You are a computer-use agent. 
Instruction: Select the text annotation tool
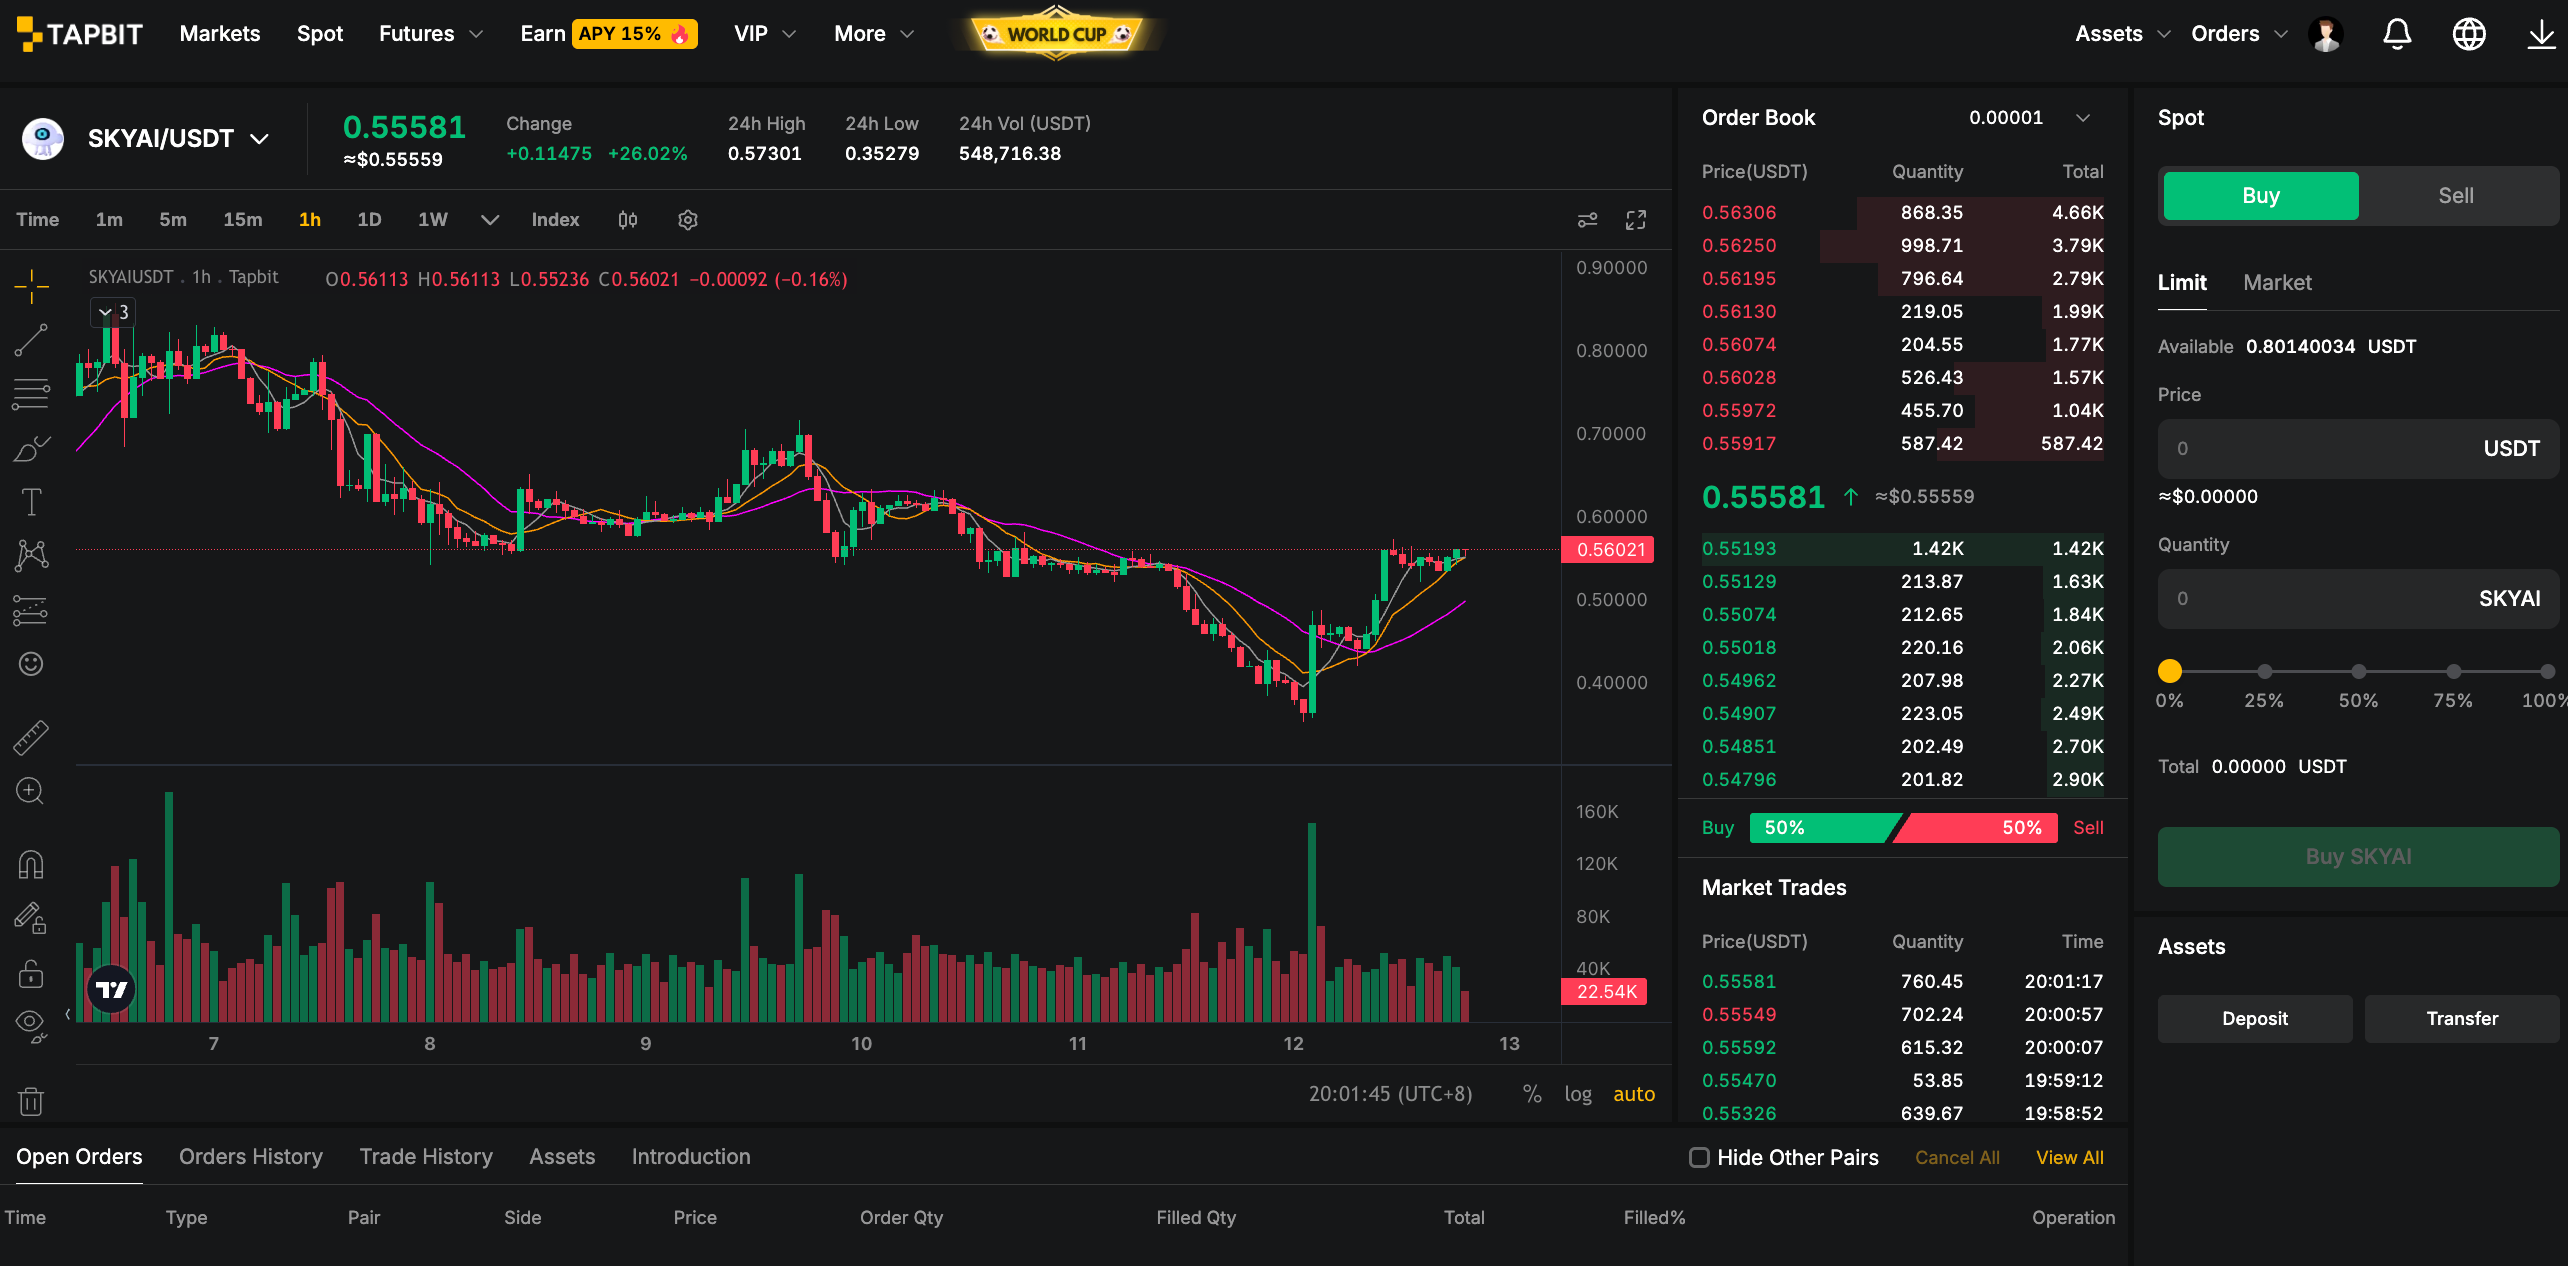[31, 502]
